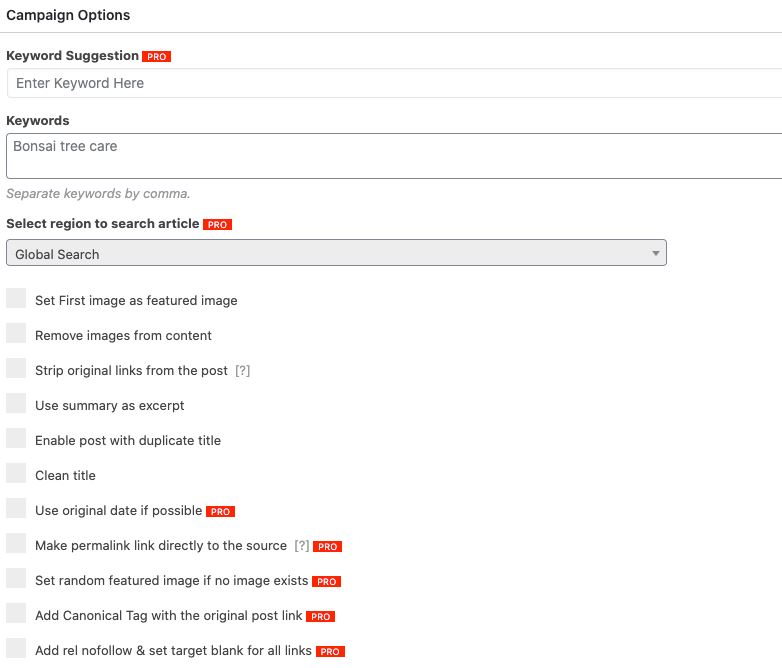Open the [?] help beside Make permalink link
Image resolution: width=782 pixels, height=668 pixels.
point(302,546)
